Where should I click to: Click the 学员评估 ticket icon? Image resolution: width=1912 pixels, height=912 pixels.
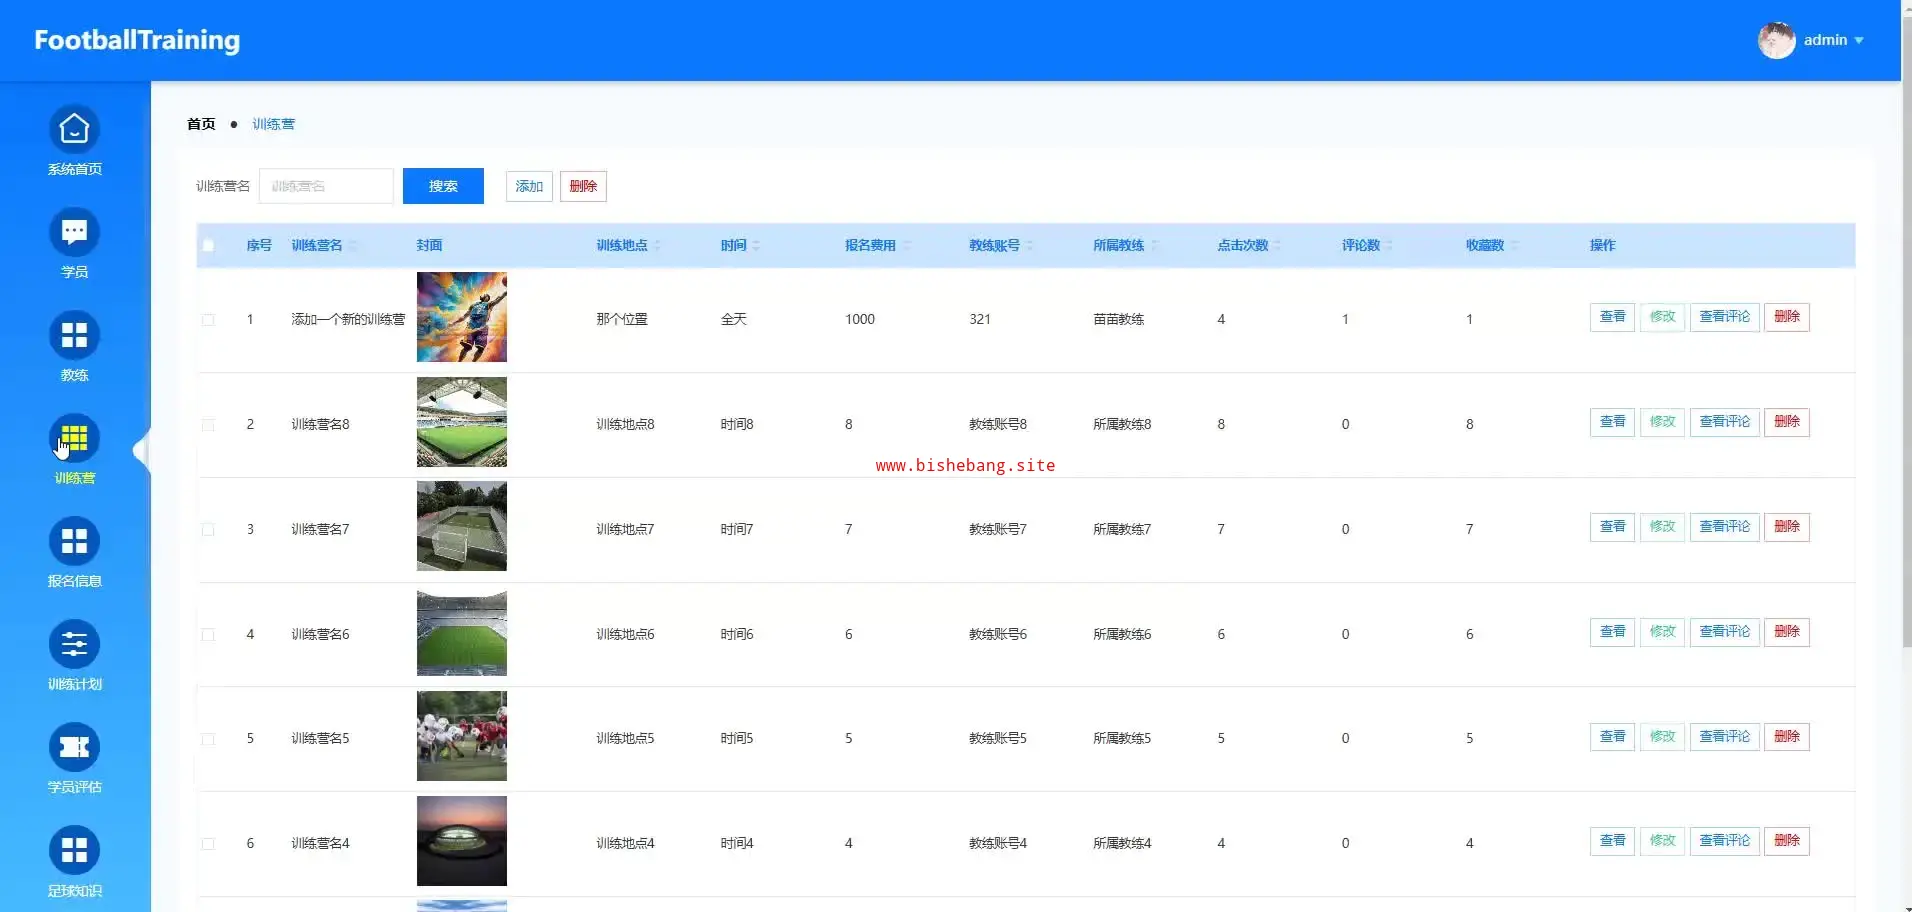click(74, 748)
